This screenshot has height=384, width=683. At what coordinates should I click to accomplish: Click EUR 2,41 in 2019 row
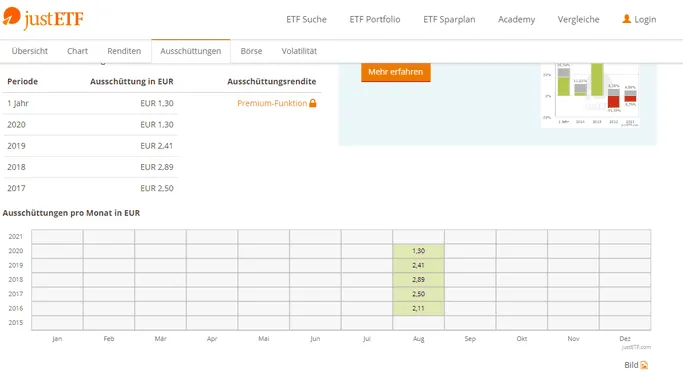tap(157, 146)
